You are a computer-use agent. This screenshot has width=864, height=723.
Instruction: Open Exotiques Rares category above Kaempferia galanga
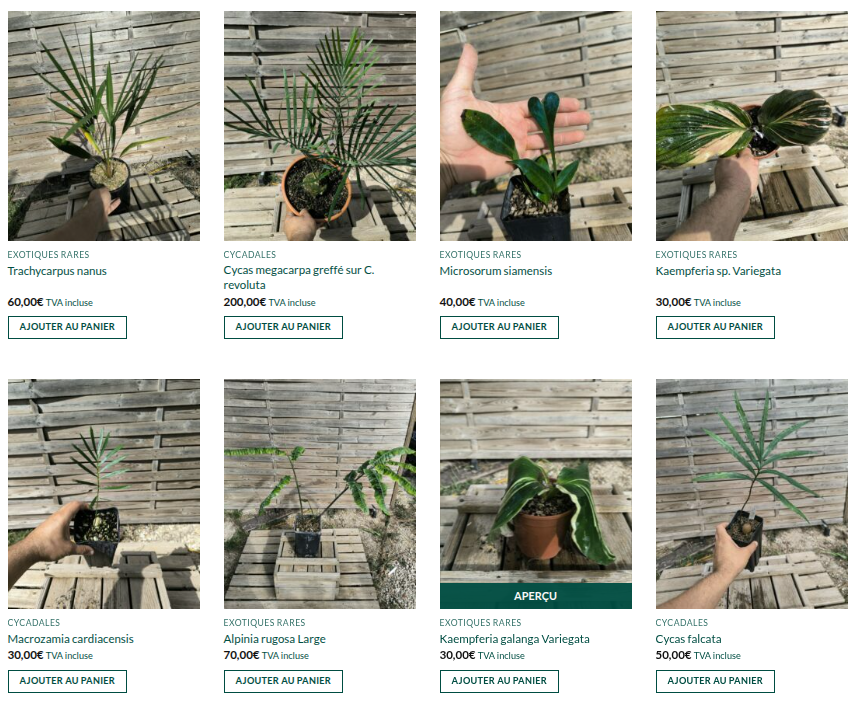pyautogui.click(x=480, y=623)
